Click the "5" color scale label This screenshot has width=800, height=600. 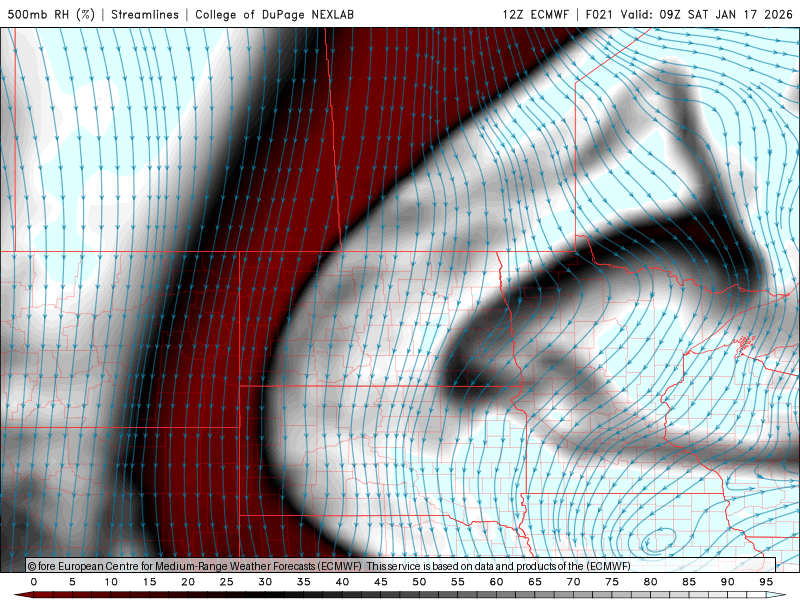tap(72, 582)
